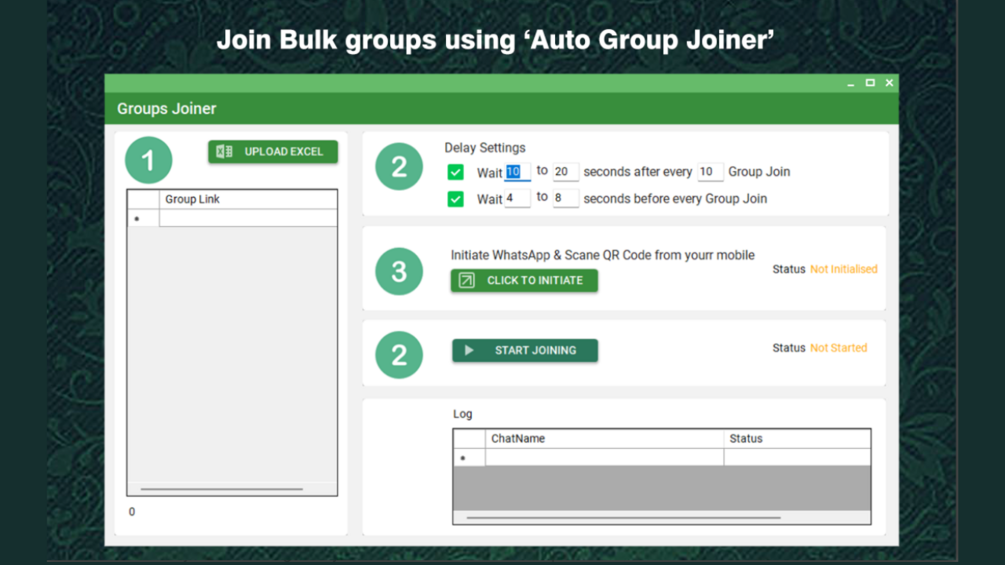
Task: Click the Groups Joiner title text
Action: coord(167,109)
